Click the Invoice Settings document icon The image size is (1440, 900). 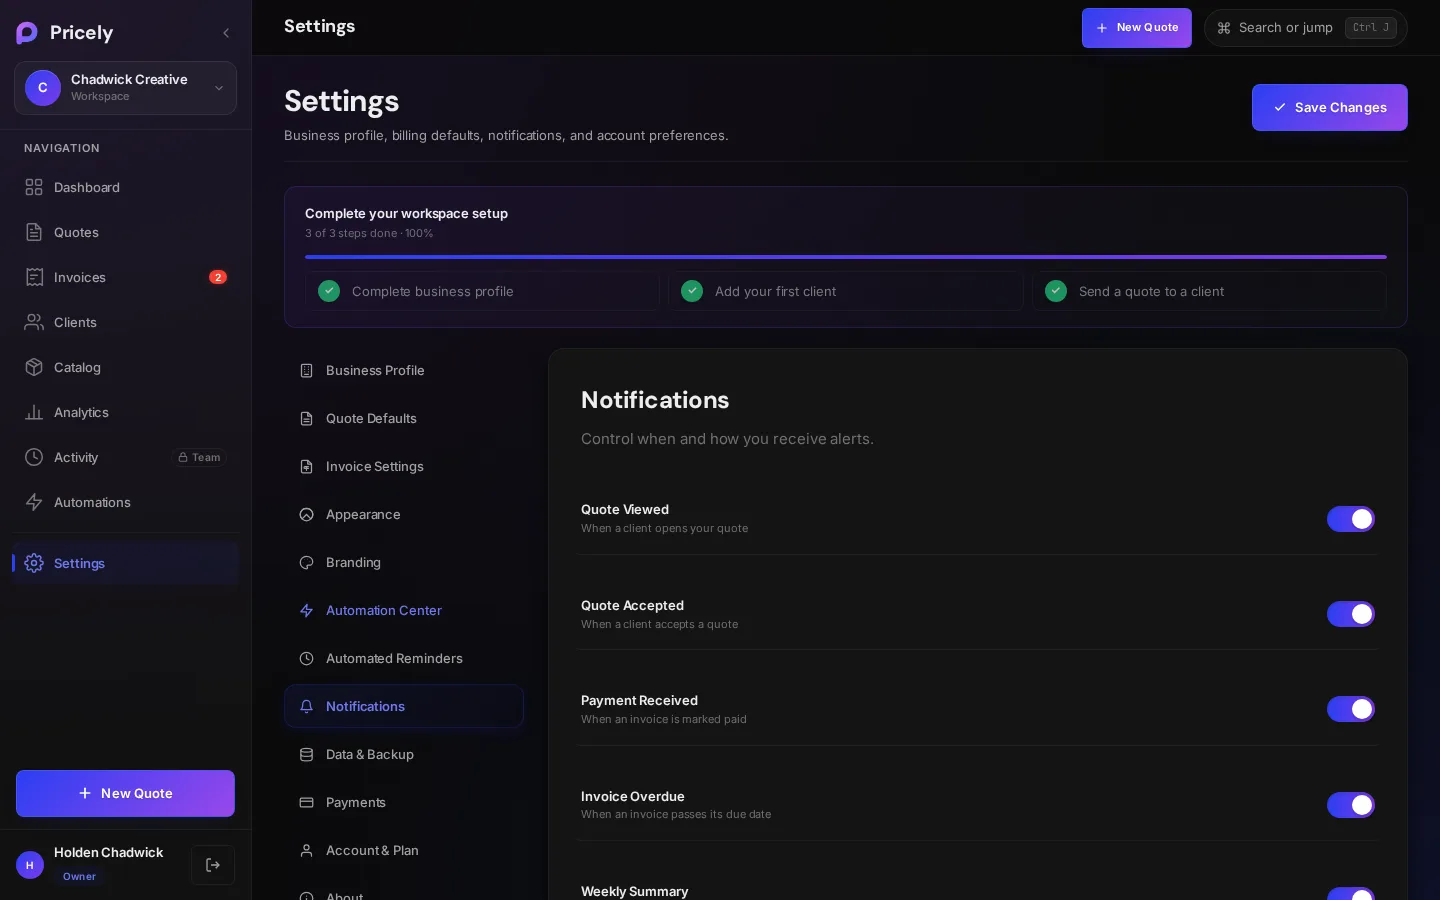coord(307,466)
